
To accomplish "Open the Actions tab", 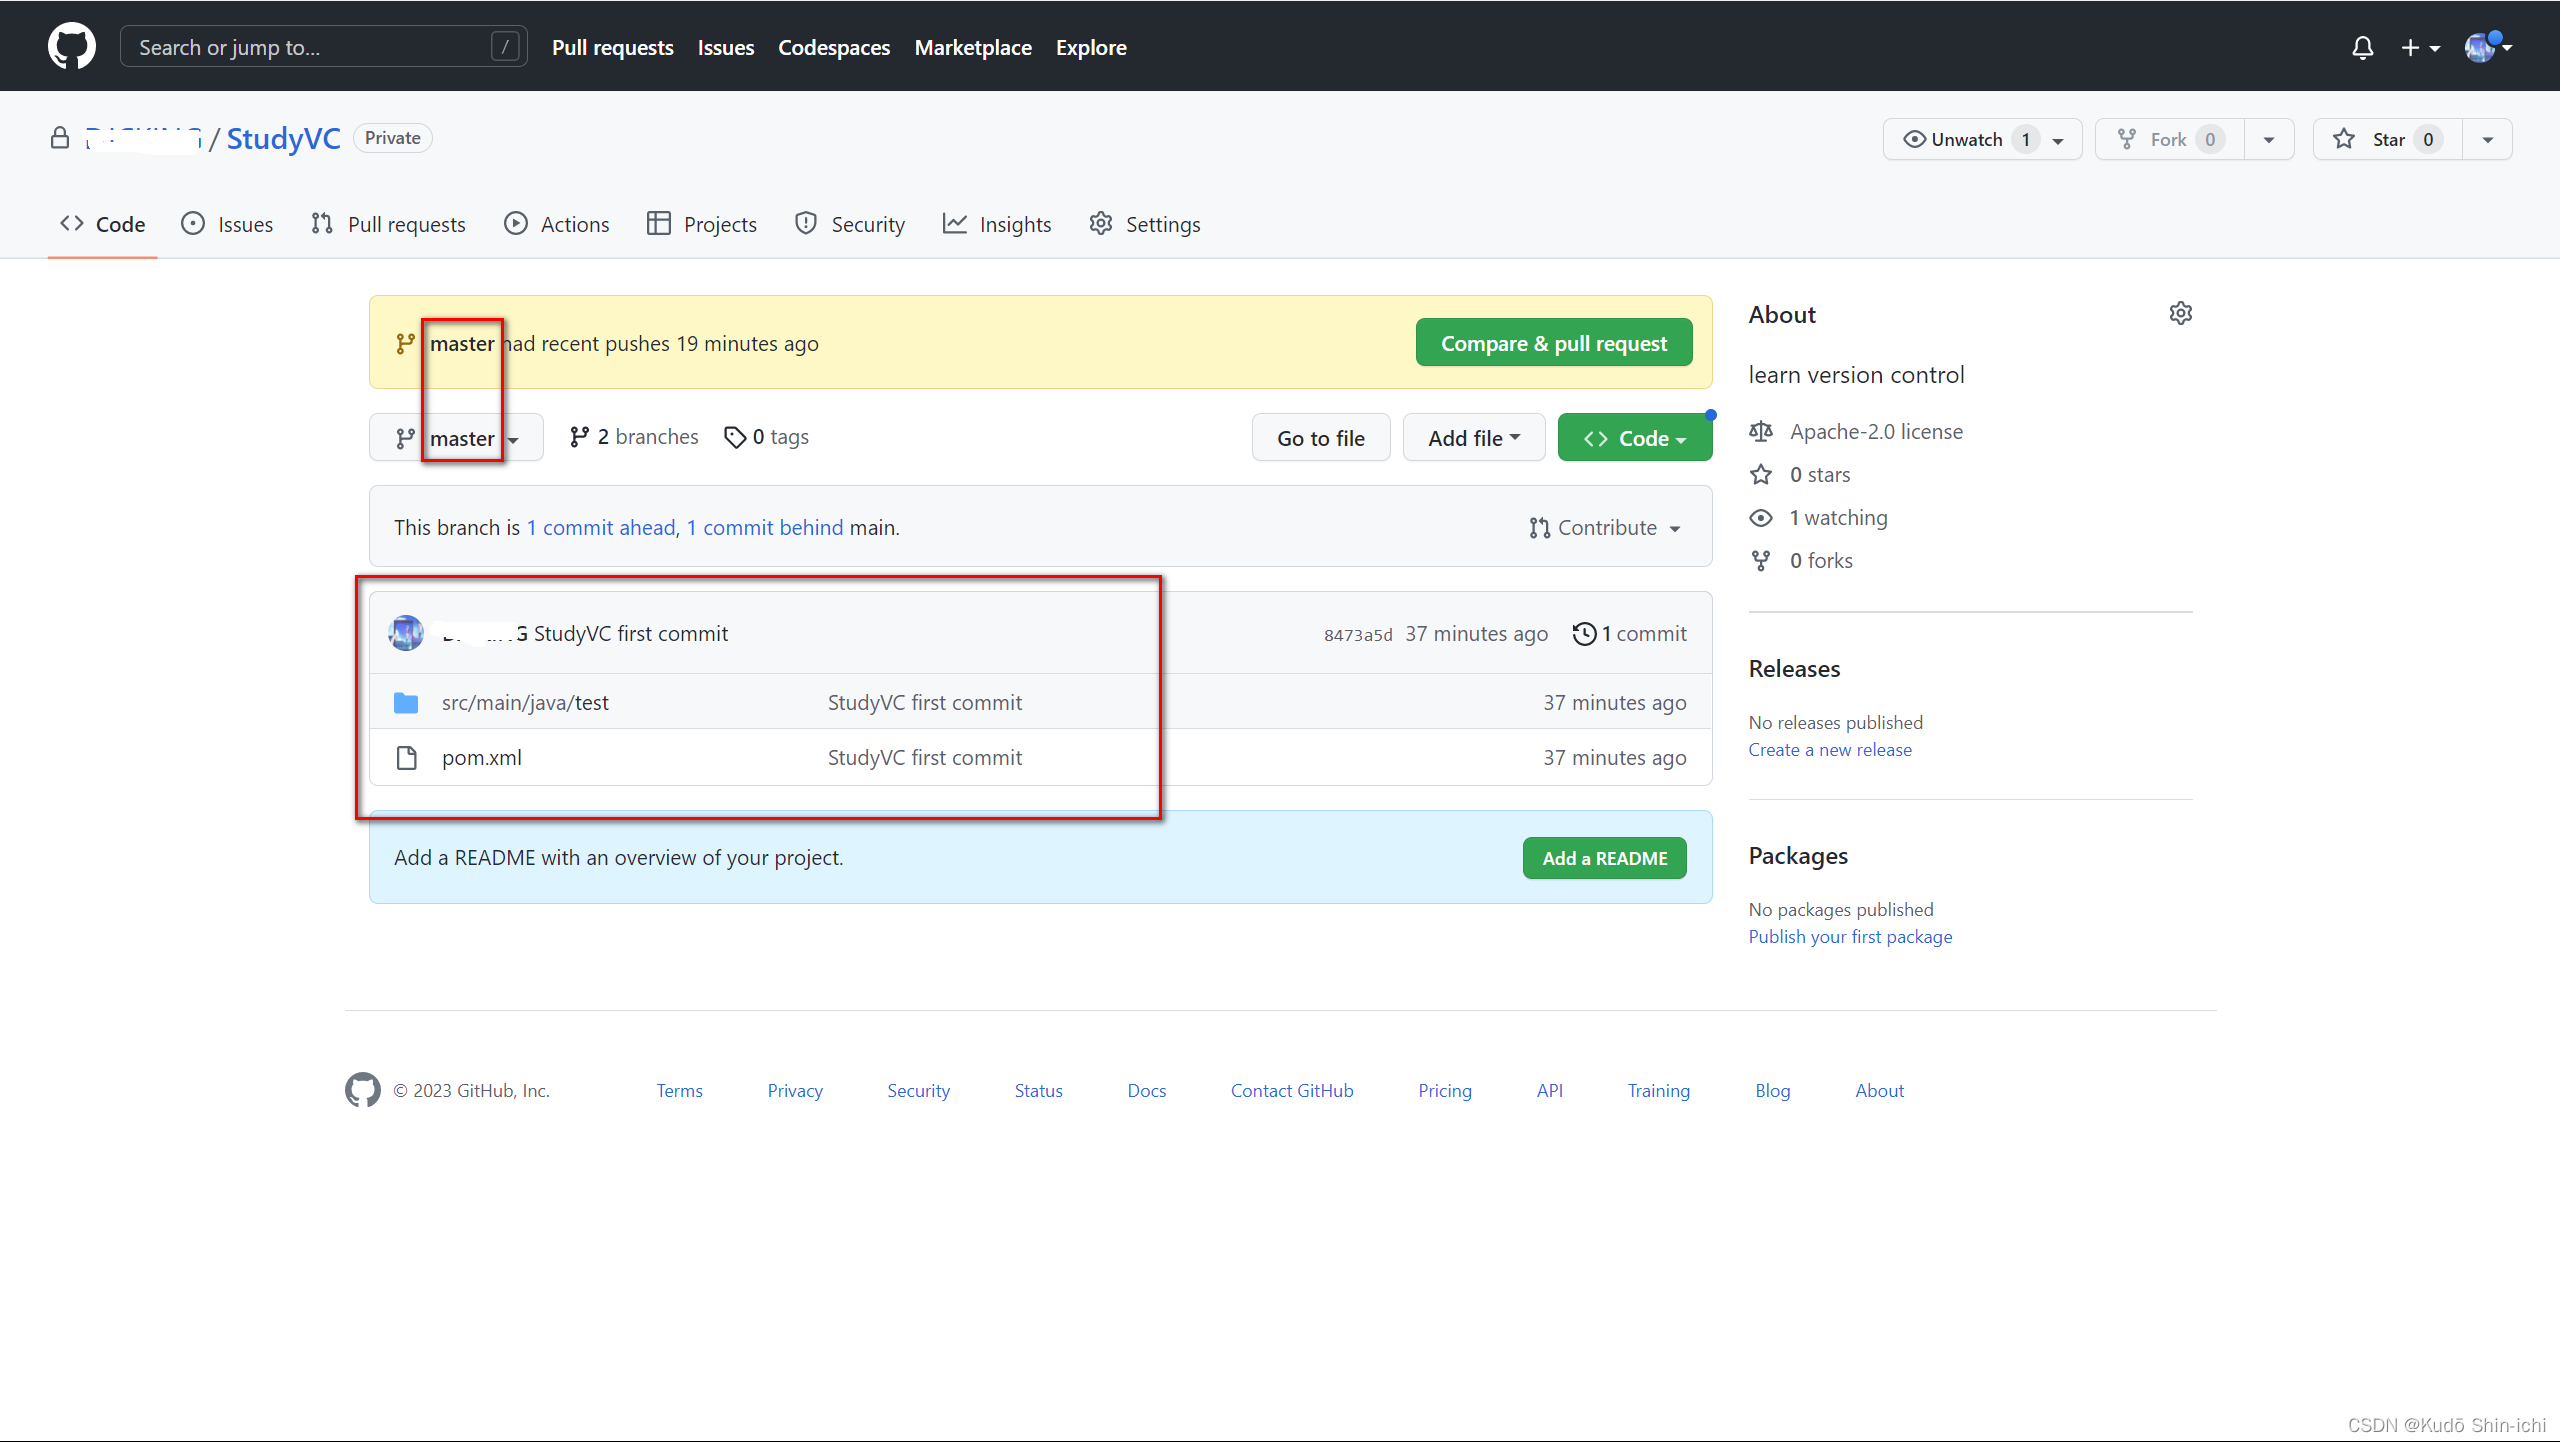I will tap(556, 224).
